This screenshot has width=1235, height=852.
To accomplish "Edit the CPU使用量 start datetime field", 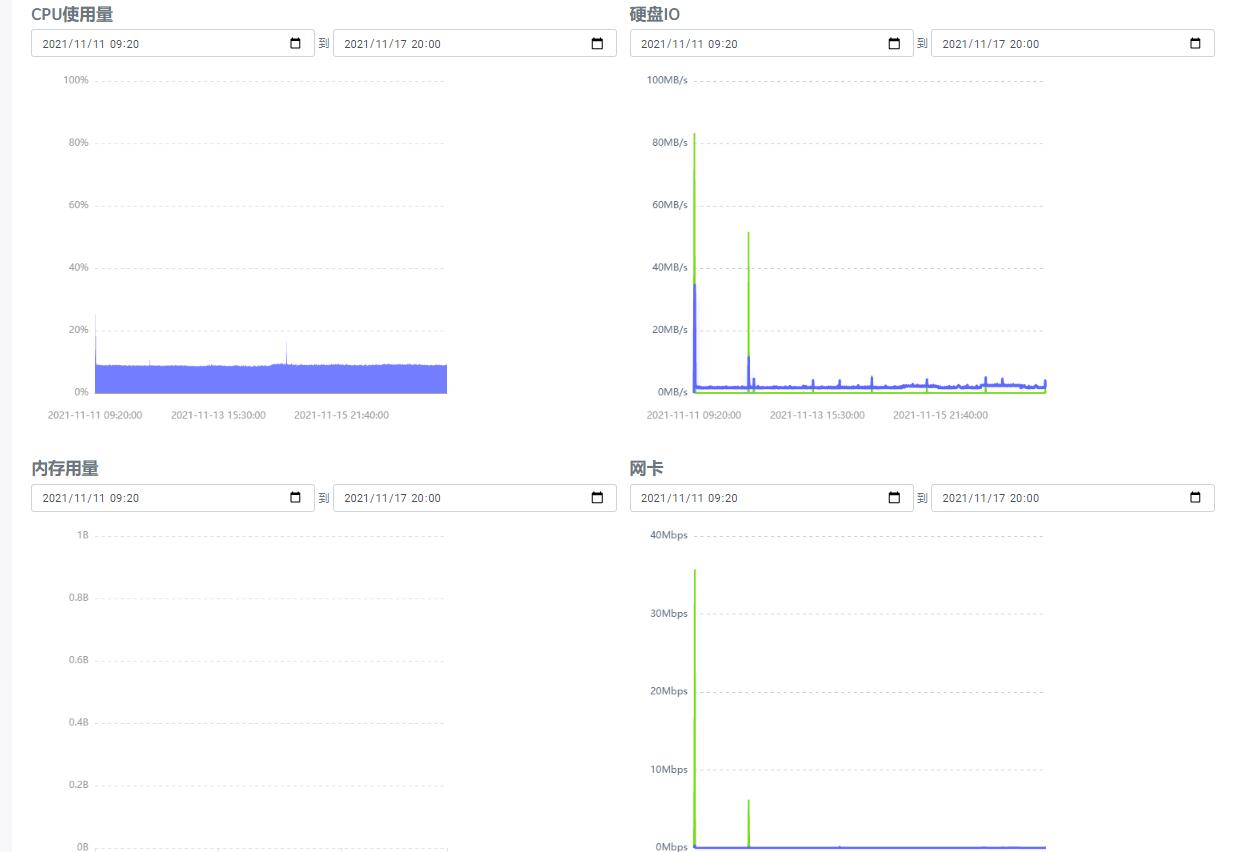I will click(173, 43).
